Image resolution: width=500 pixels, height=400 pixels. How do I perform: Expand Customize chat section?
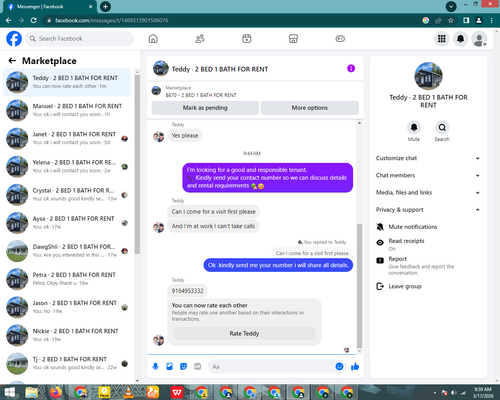[x=428, y=158]
